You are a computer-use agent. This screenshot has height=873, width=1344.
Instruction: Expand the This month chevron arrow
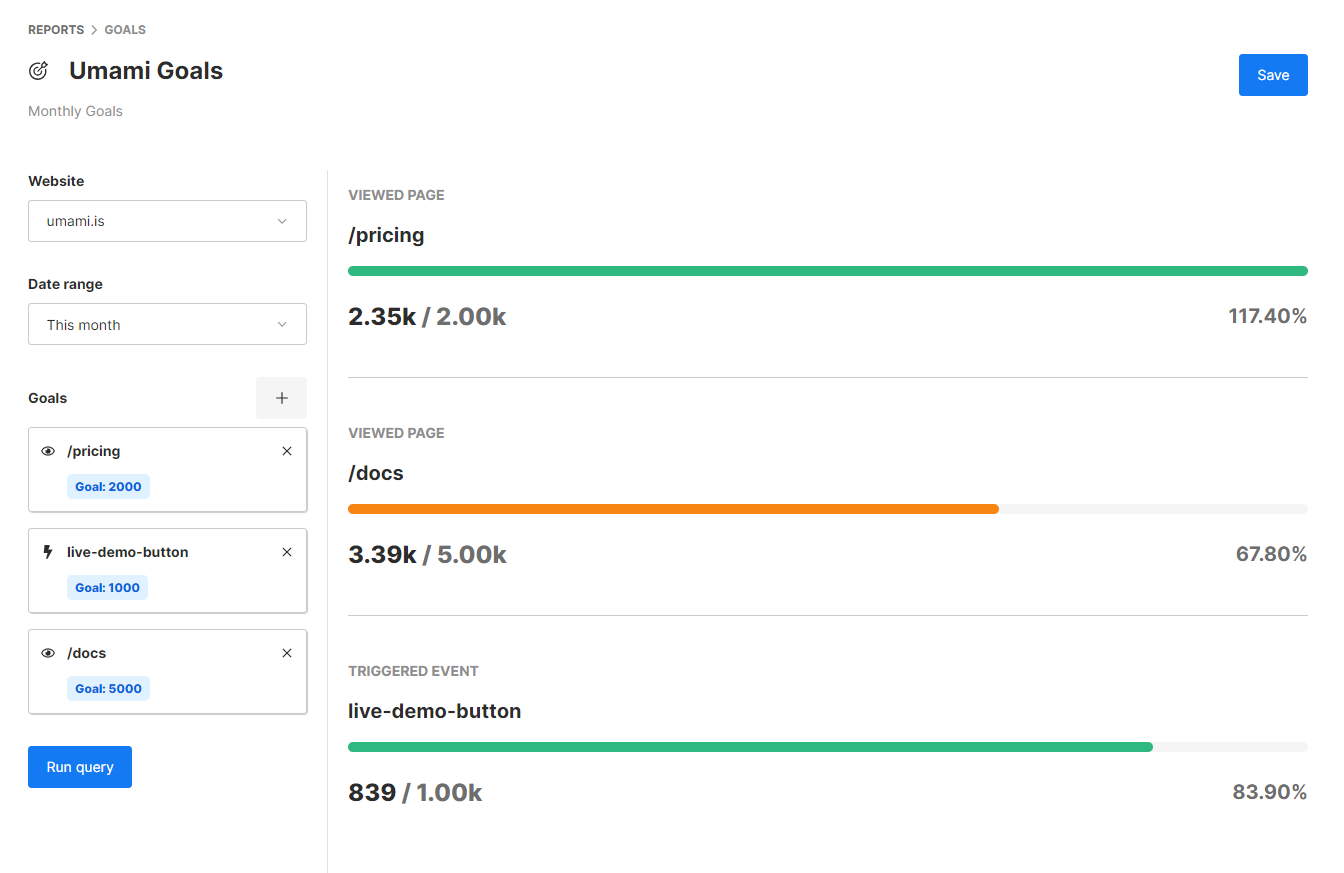(282, 324)
